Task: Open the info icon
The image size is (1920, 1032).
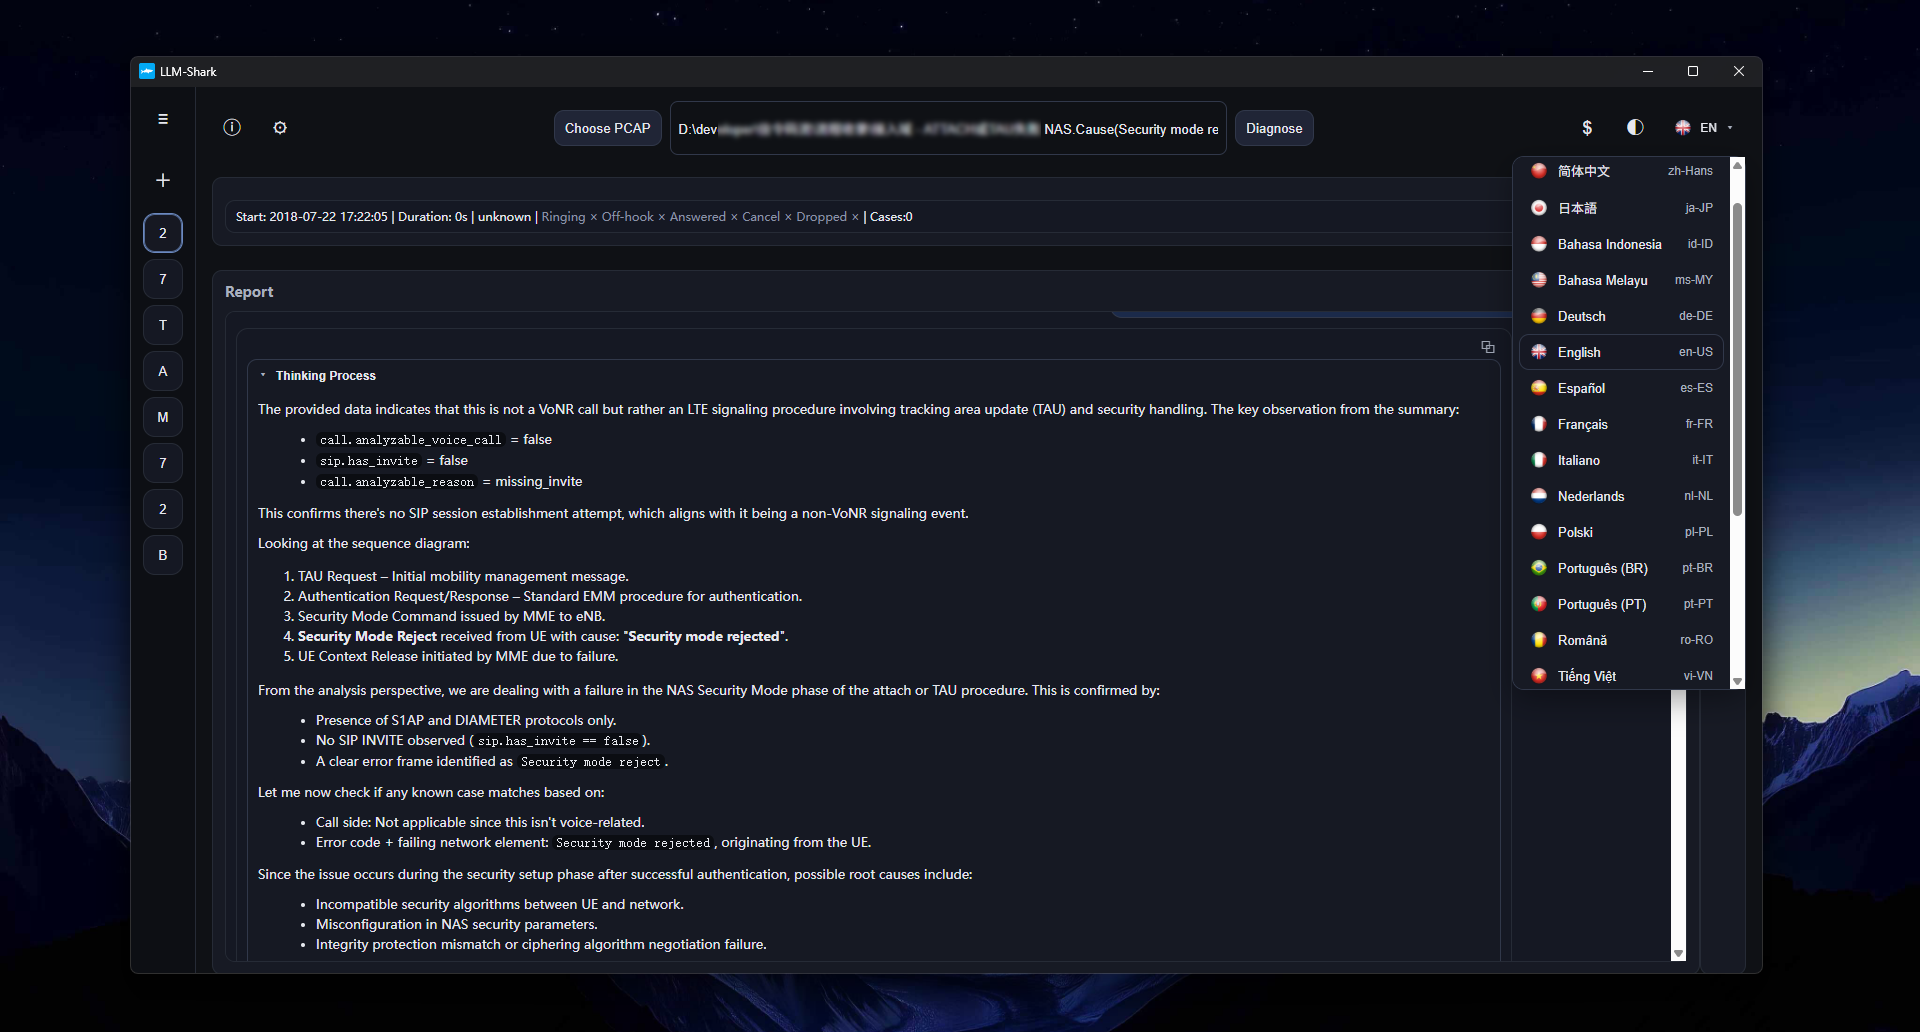Action: click(x=232, y=127)
